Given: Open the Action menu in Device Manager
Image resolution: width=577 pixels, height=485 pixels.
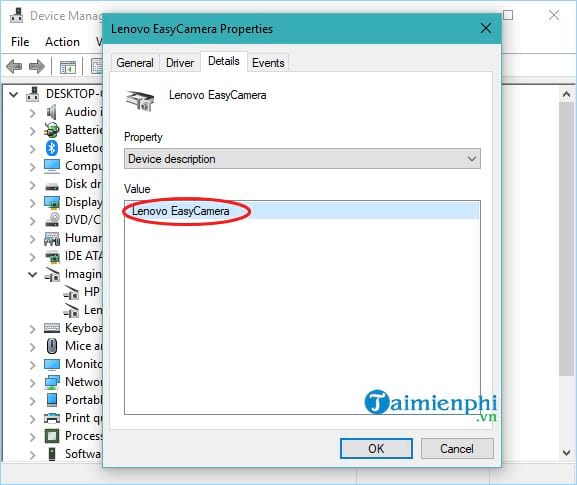Looking at the screenshot, I should 62,42.
